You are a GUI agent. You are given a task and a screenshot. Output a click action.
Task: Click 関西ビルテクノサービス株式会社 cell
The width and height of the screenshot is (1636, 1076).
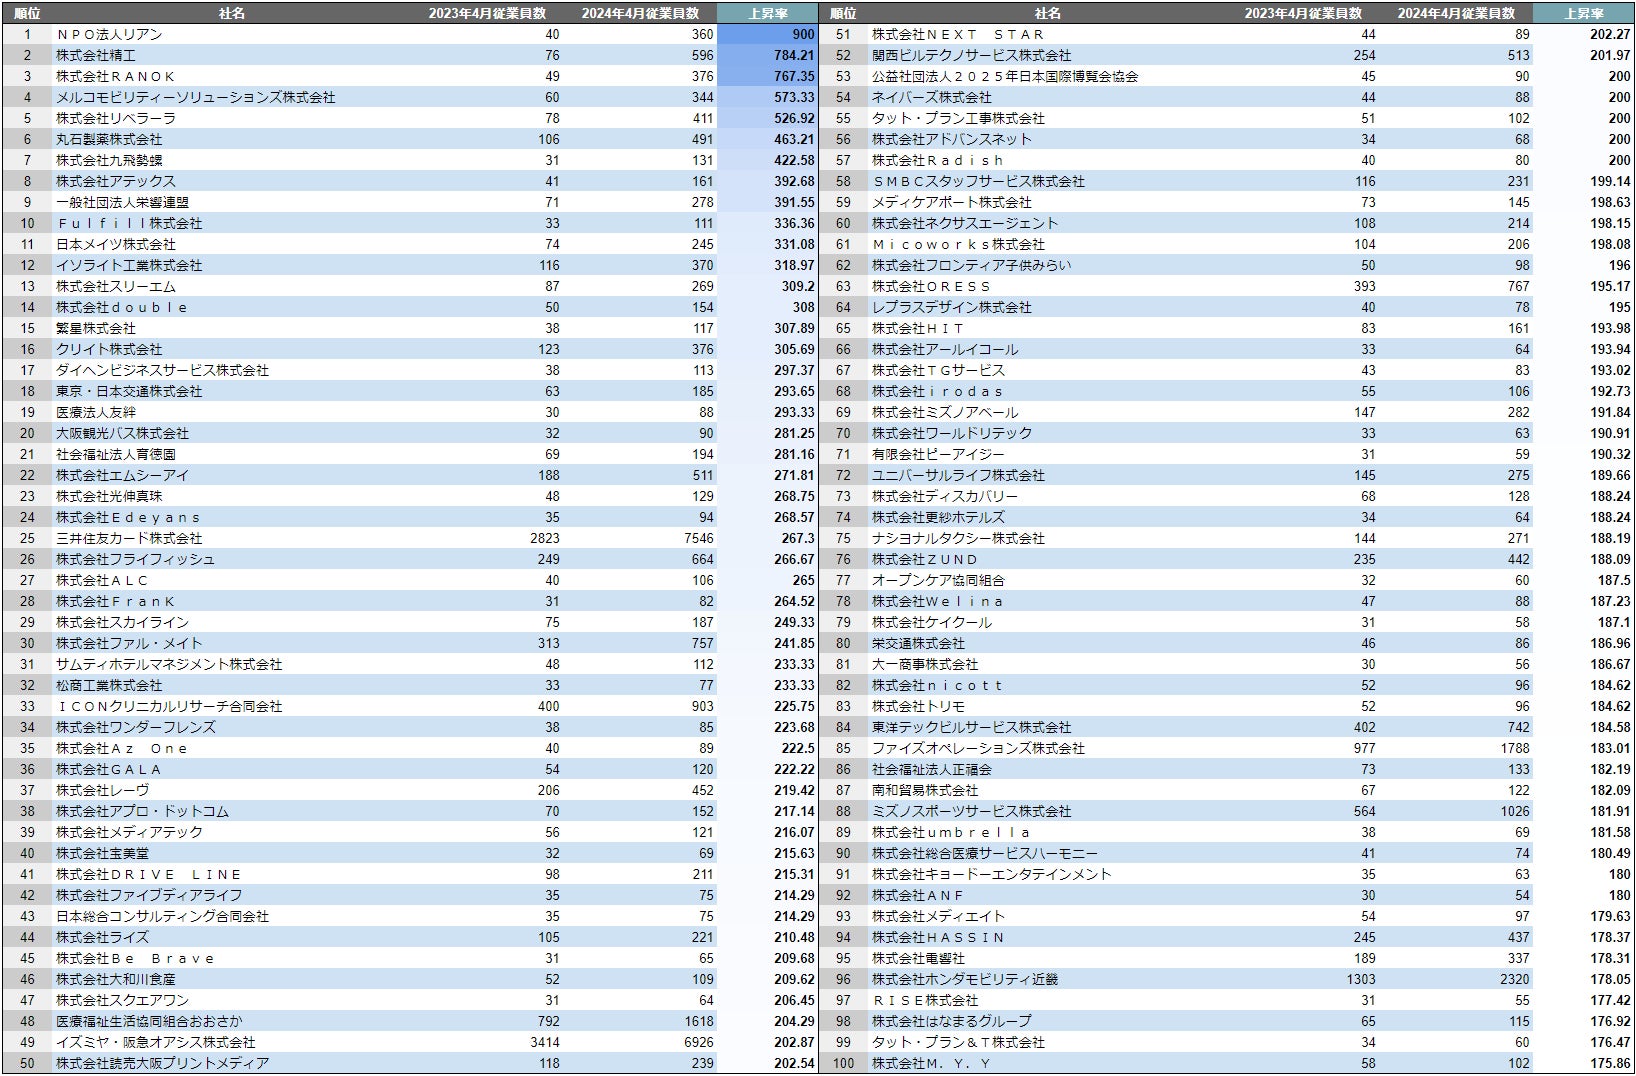tap(972, 55)
